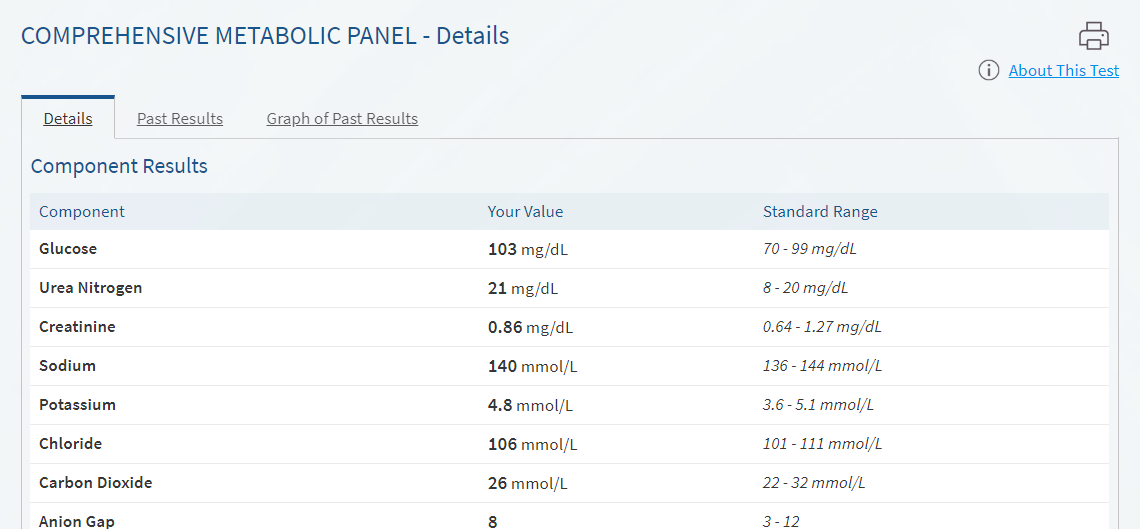Click the Standard Range column header
Screen dimensions: 1140x529
820,211
